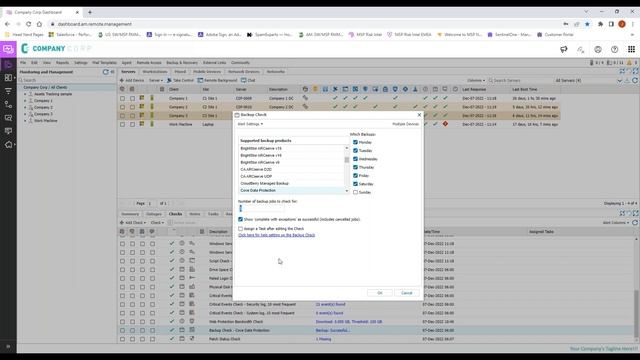The image size is (640, 360).
Task: Switch to the Workstations tab
Action: coord(154,72)
